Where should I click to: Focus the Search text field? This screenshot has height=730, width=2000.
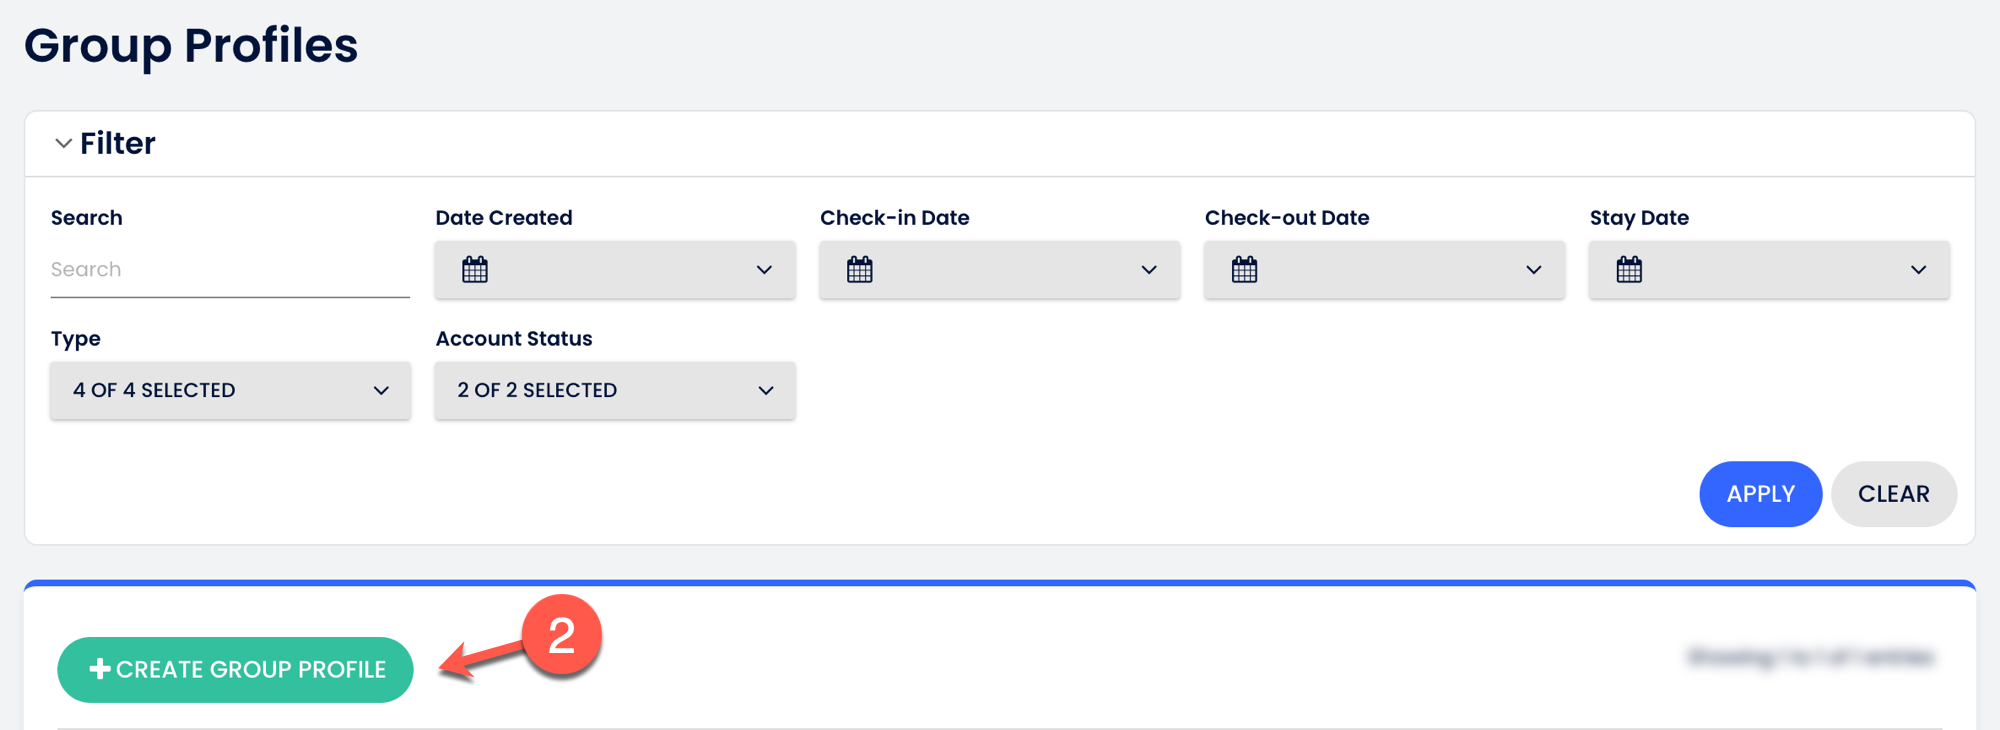pyautogui.click(x=230, y=270)
